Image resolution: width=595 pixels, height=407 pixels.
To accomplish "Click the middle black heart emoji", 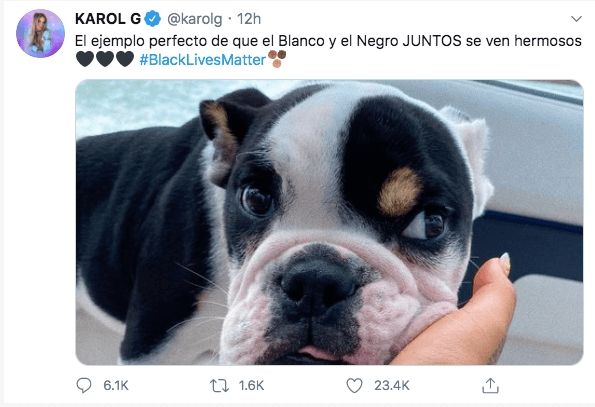I will [105, 59].
